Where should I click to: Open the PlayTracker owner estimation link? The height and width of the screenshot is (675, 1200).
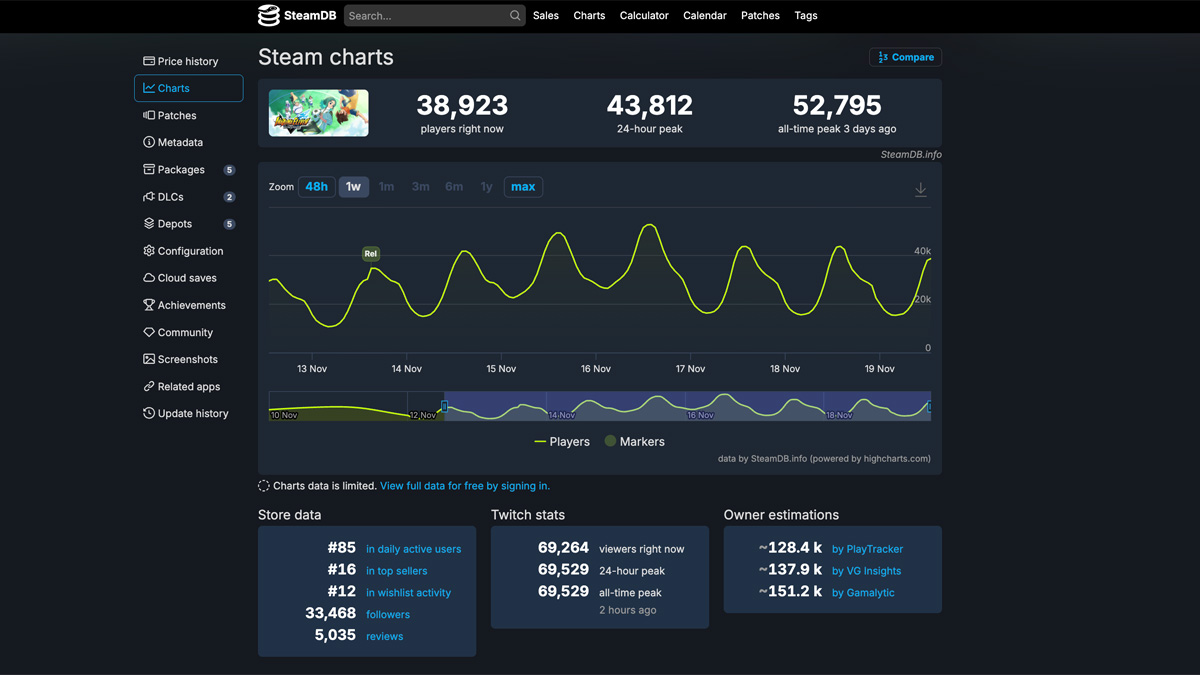[x=868, y=549]
